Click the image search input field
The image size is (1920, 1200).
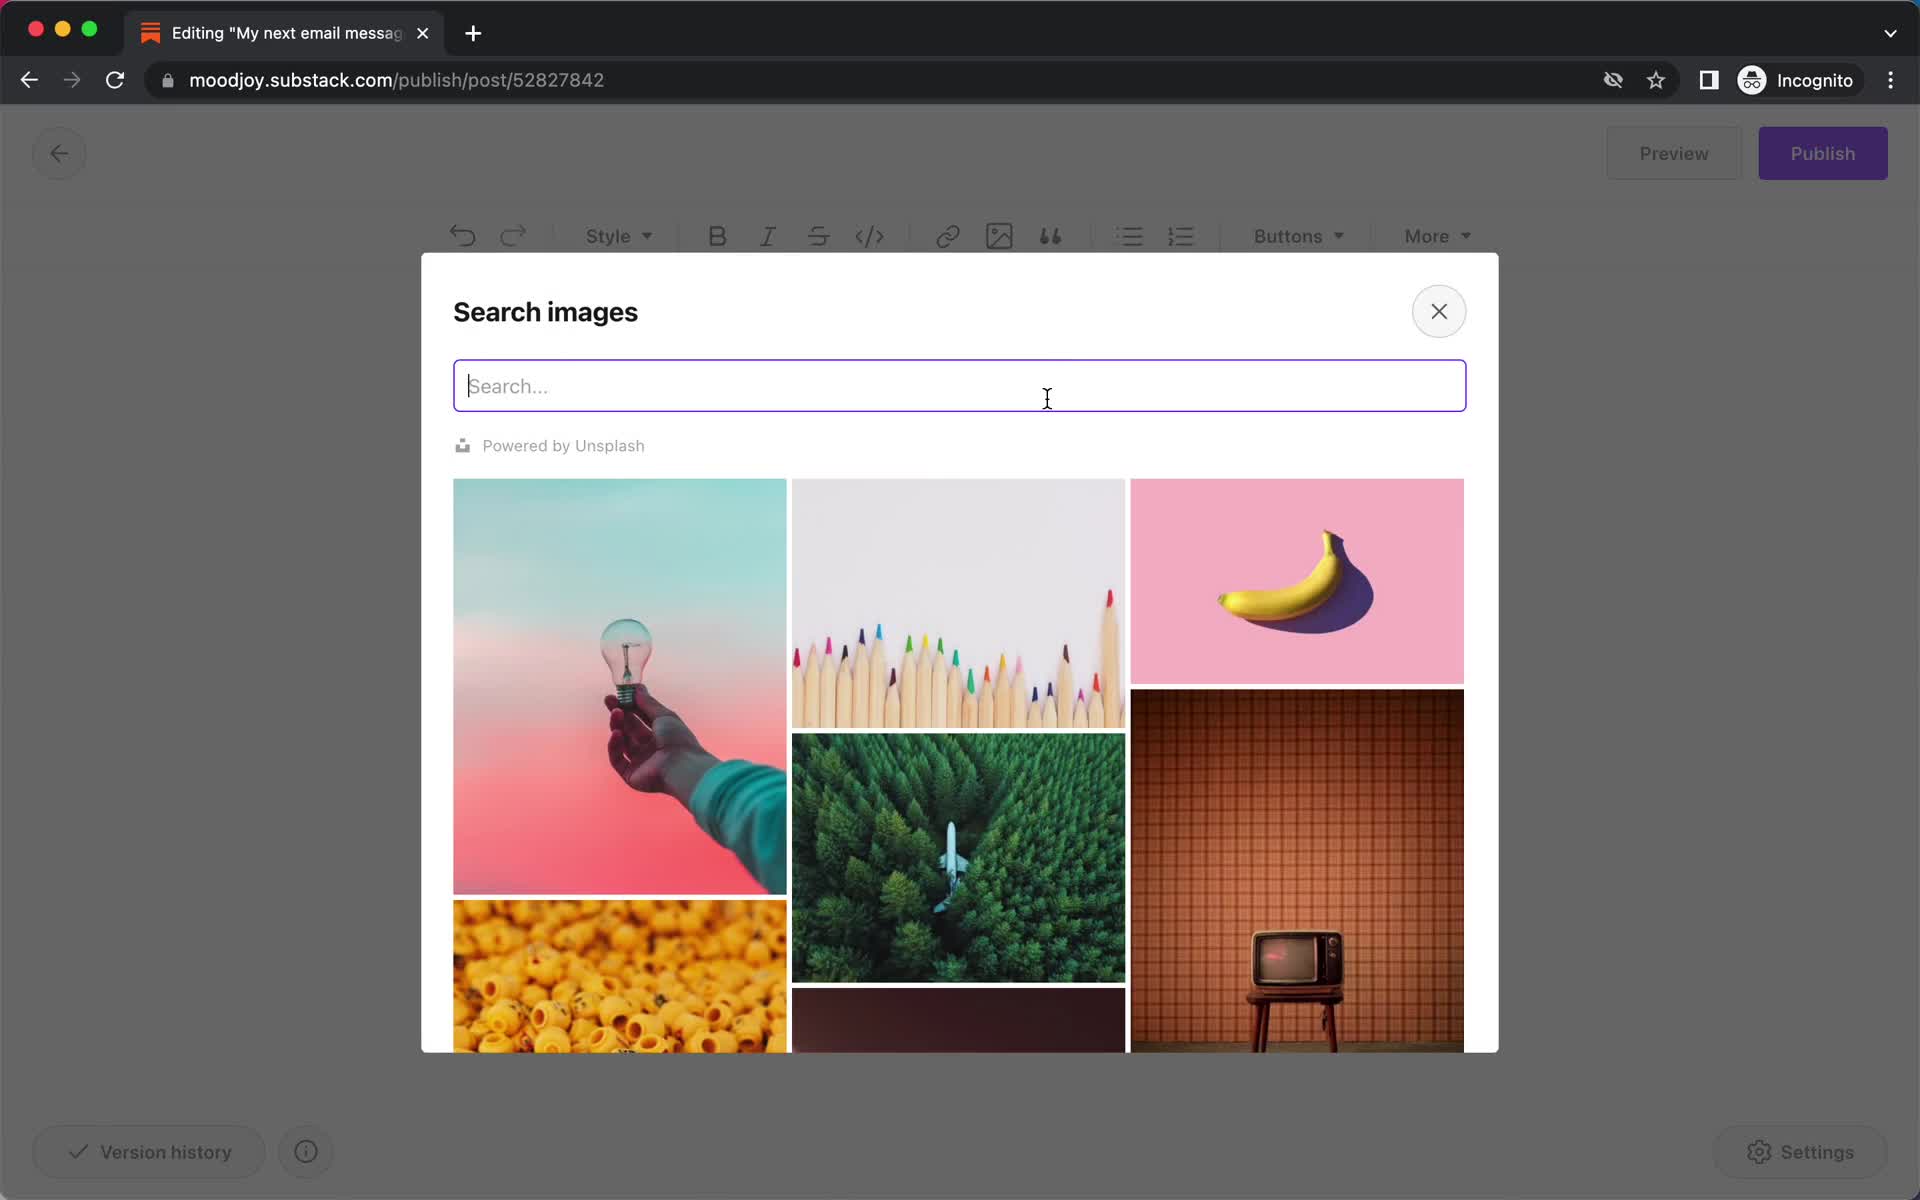click(959, 386)
